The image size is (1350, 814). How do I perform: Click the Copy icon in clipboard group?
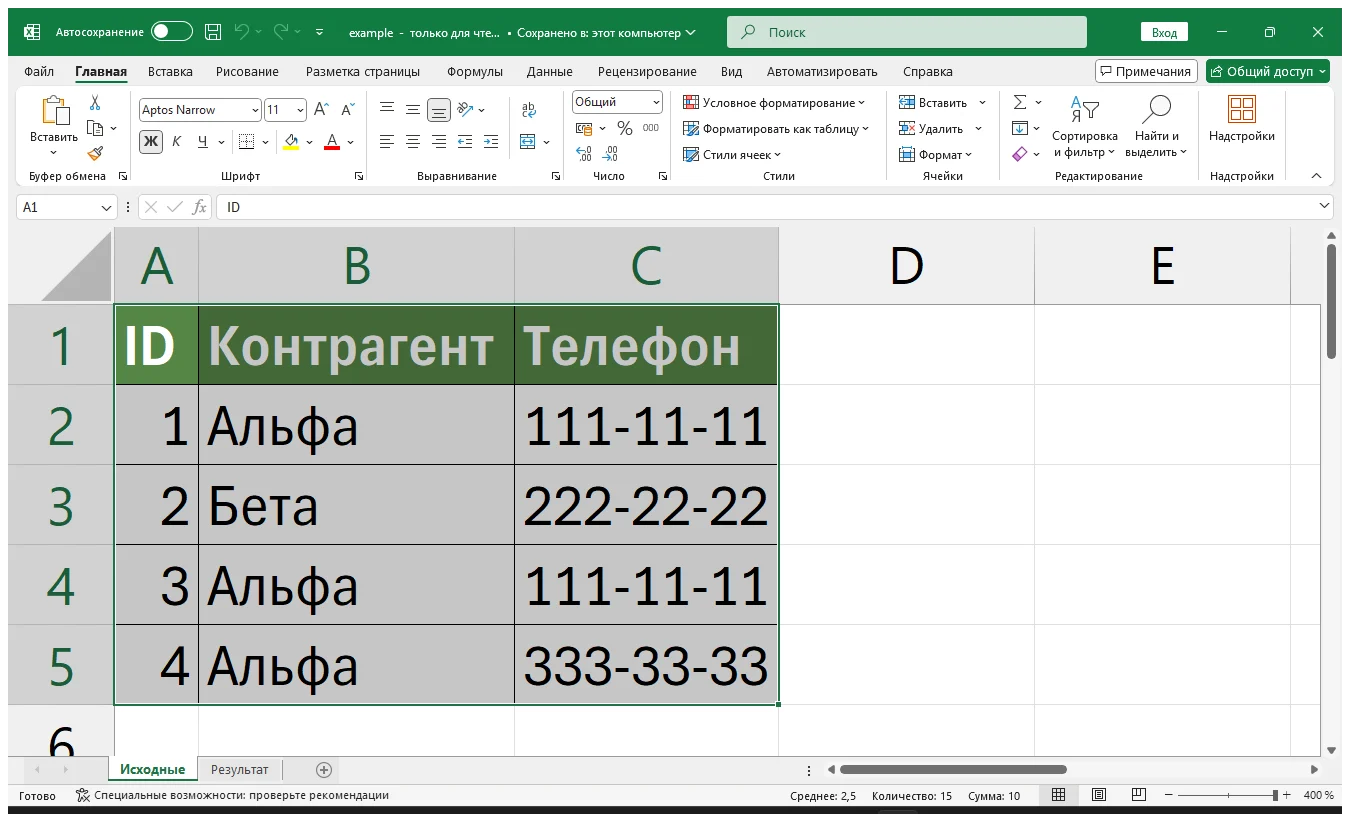(96, 128)
